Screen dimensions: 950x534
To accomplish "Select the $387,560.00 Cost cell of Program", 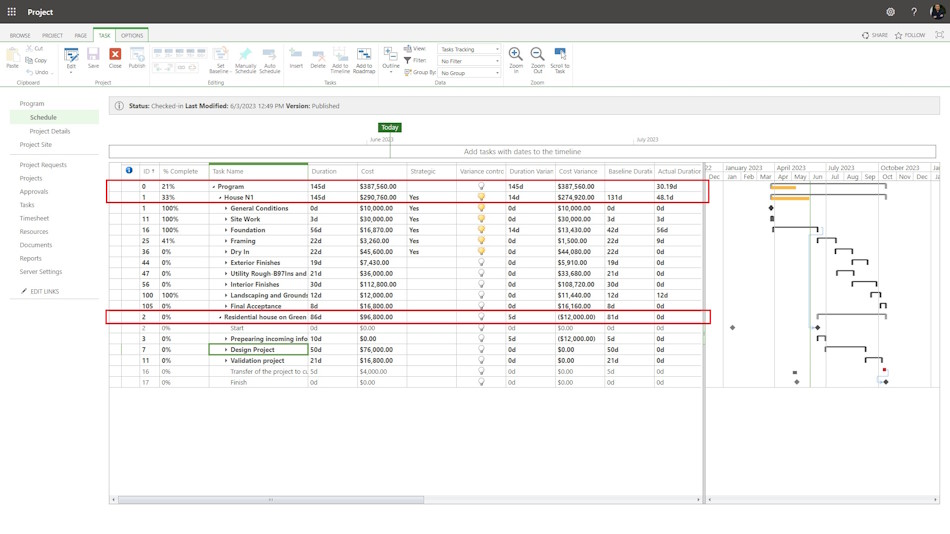I will (382, 187).
